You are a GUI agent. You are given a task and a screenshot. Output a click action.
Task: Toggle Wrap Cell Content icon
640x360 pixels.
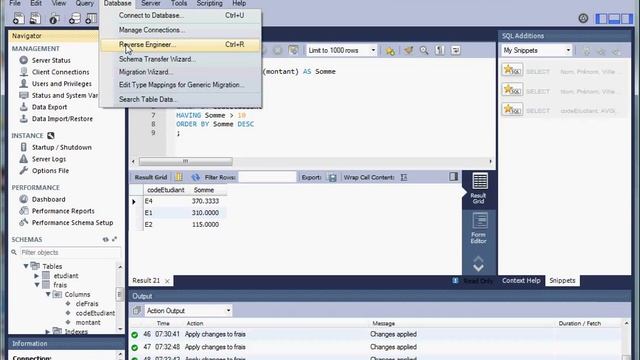pyautogui.click(x=404, y=177)
